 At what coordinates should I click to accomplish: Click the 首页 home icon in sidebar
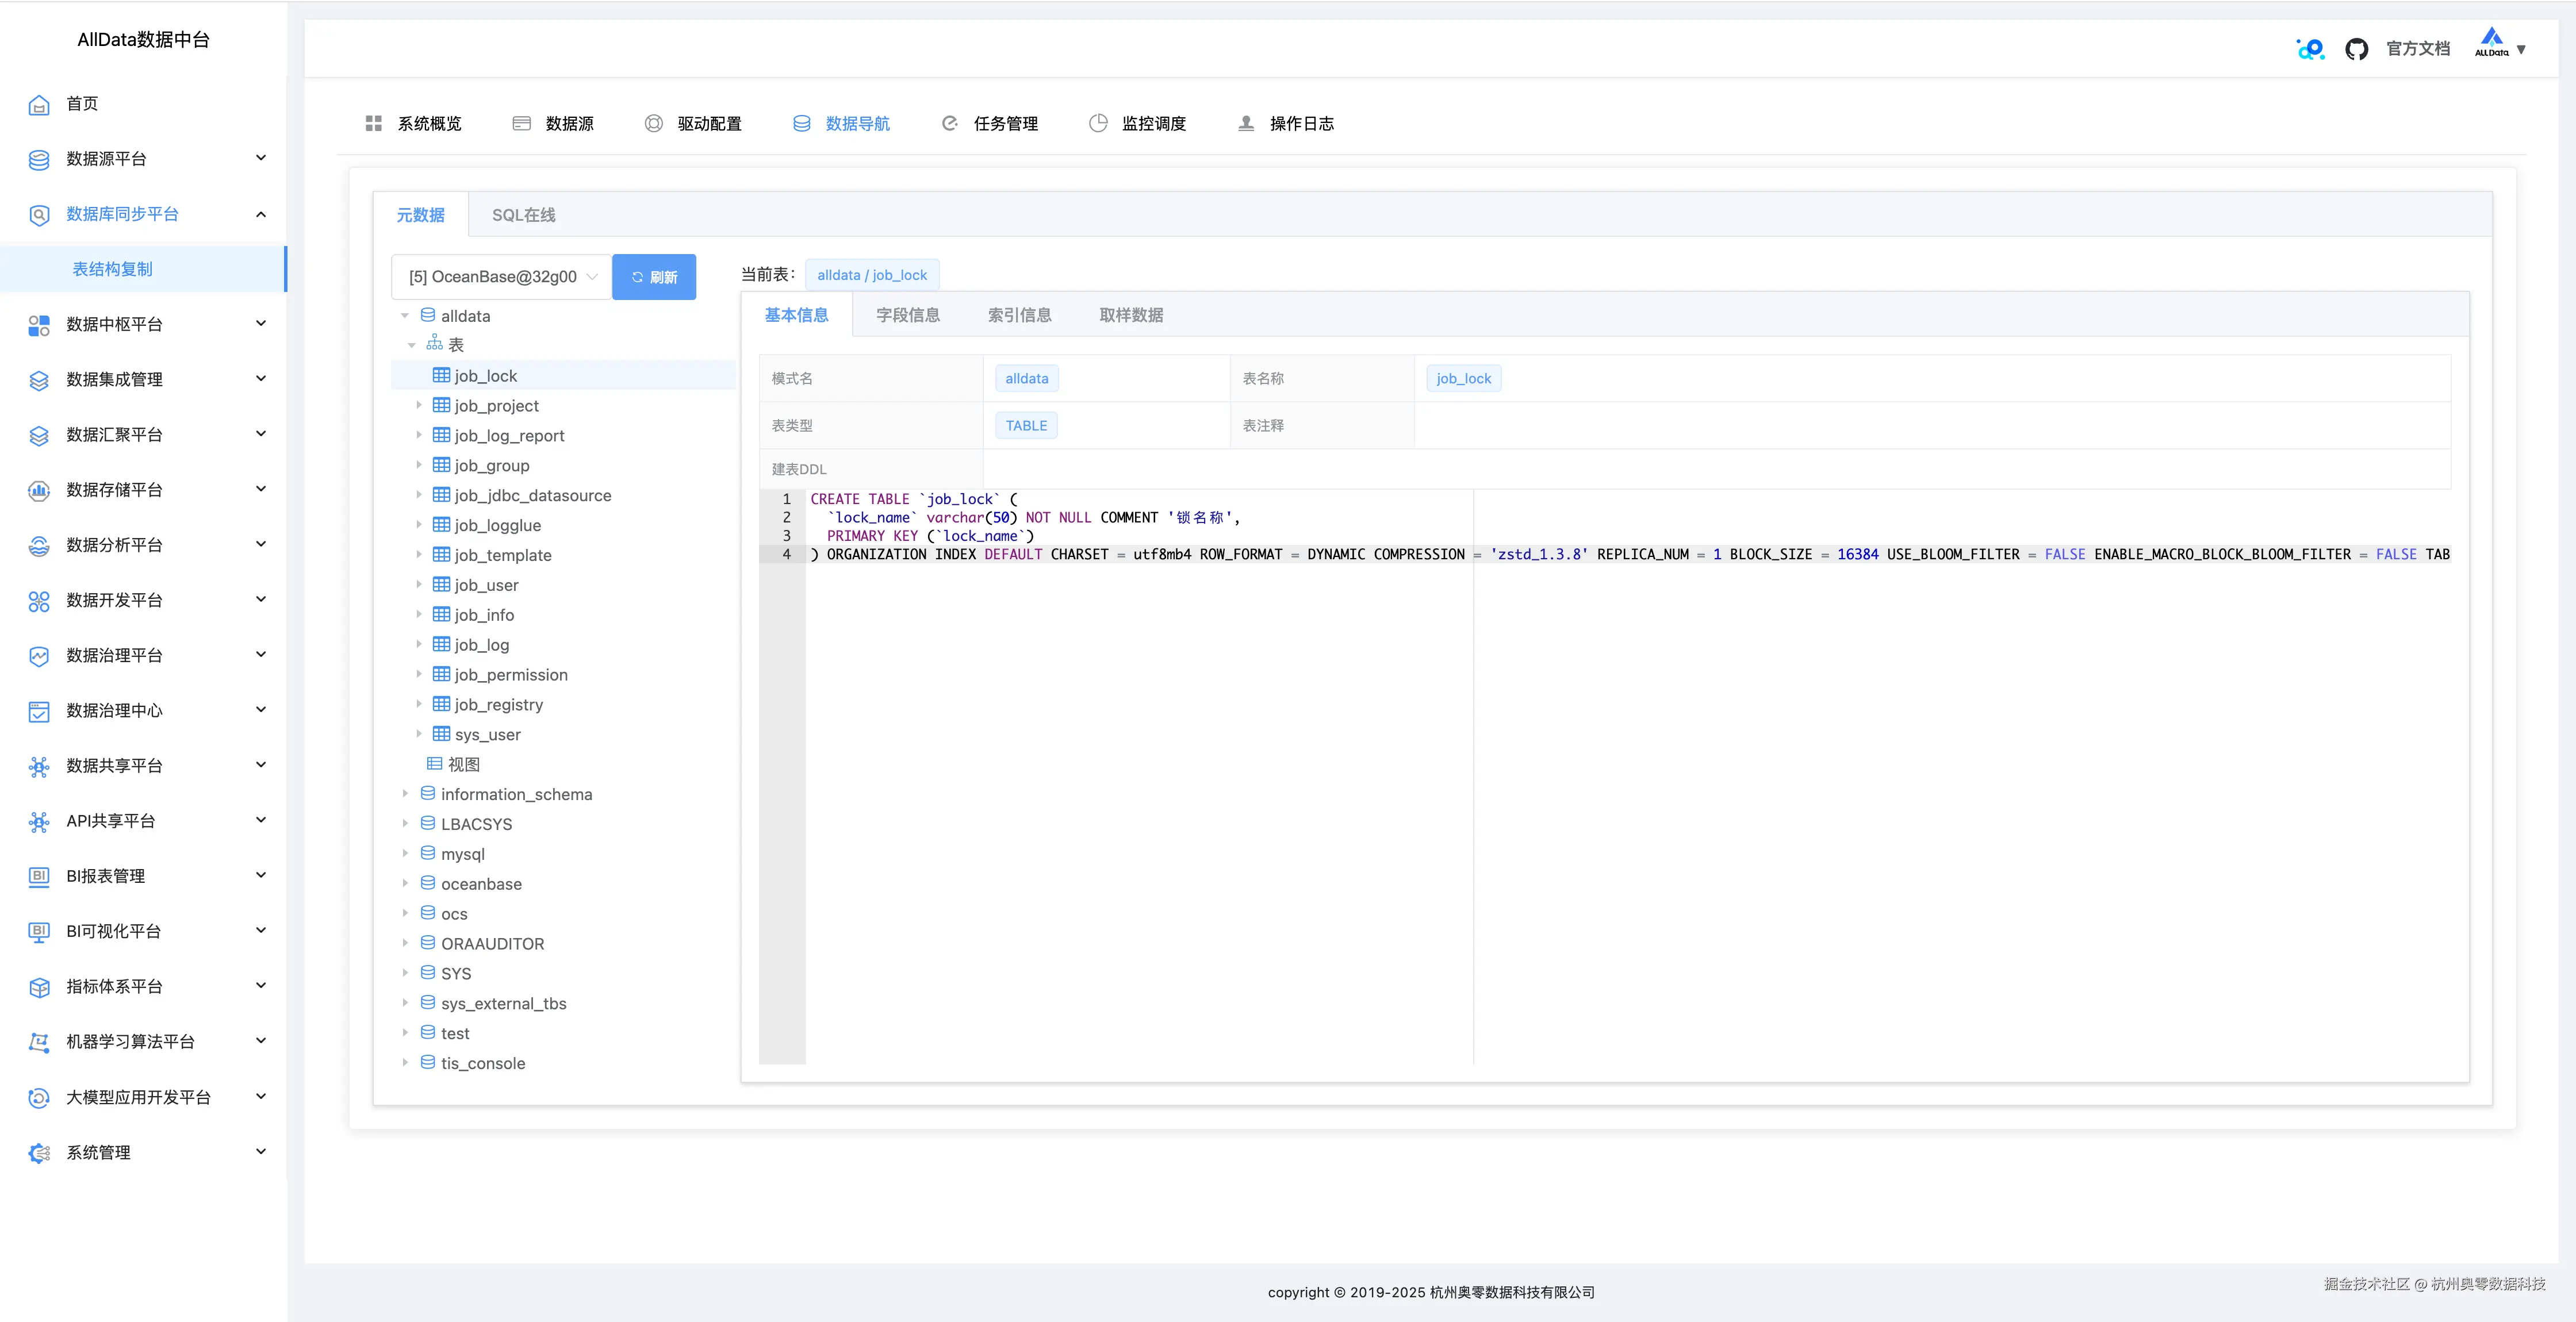(39, 104)
